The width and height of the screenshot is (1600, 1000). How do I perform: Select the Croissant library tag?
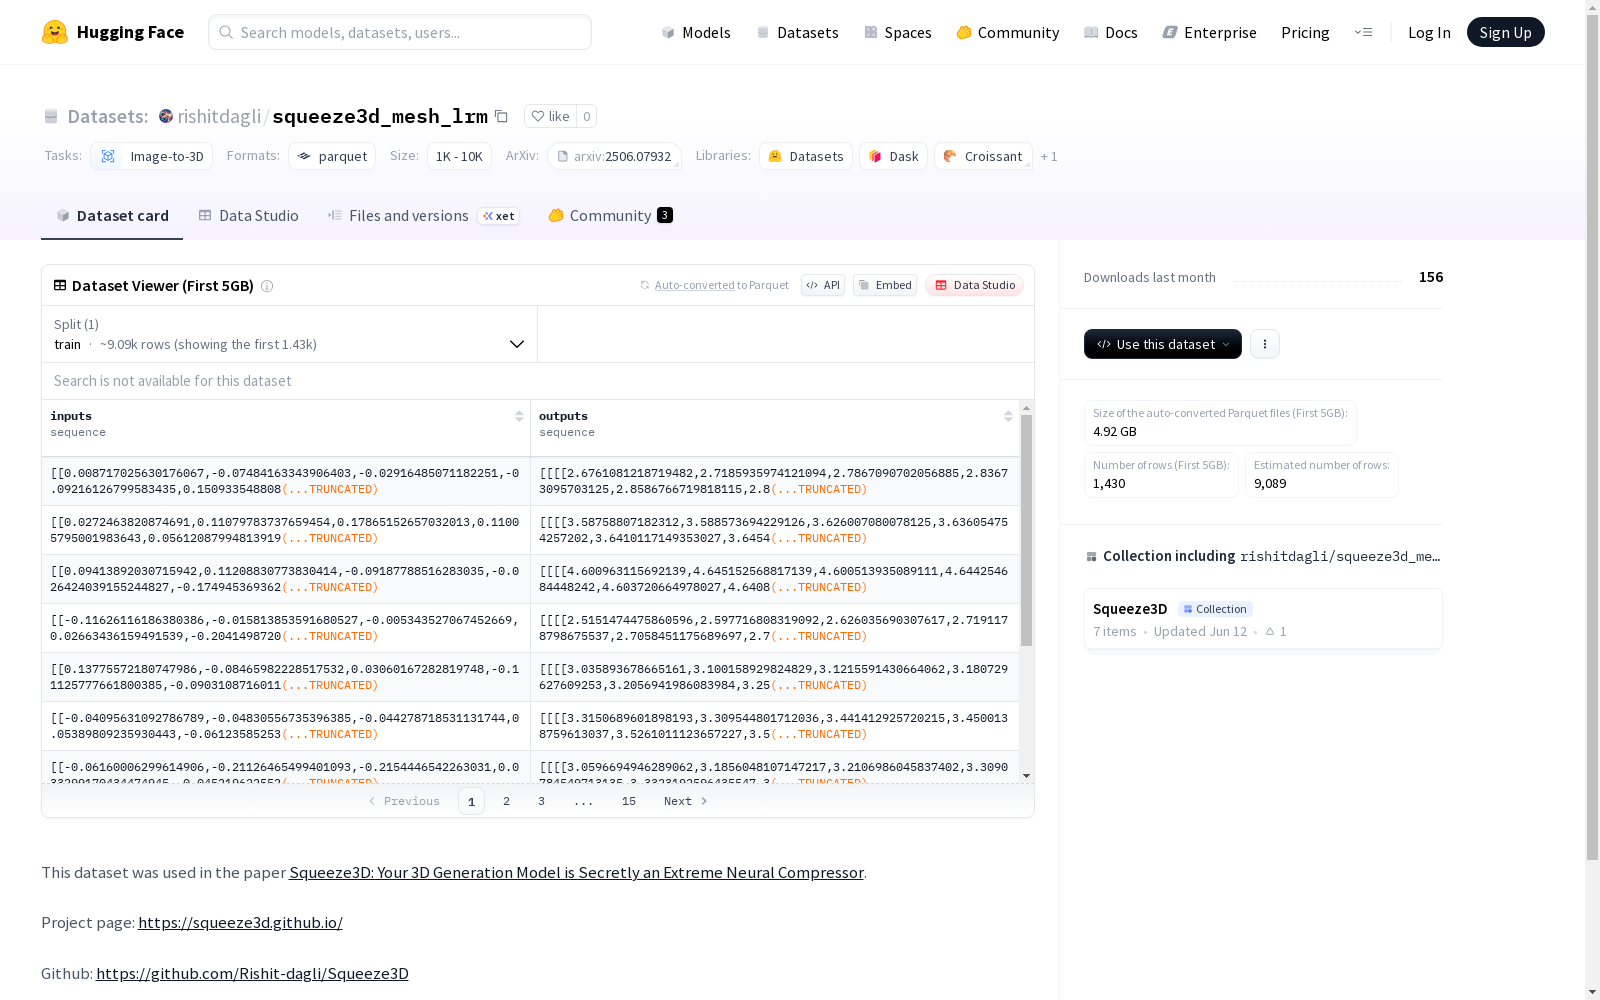tap(983, 156)
